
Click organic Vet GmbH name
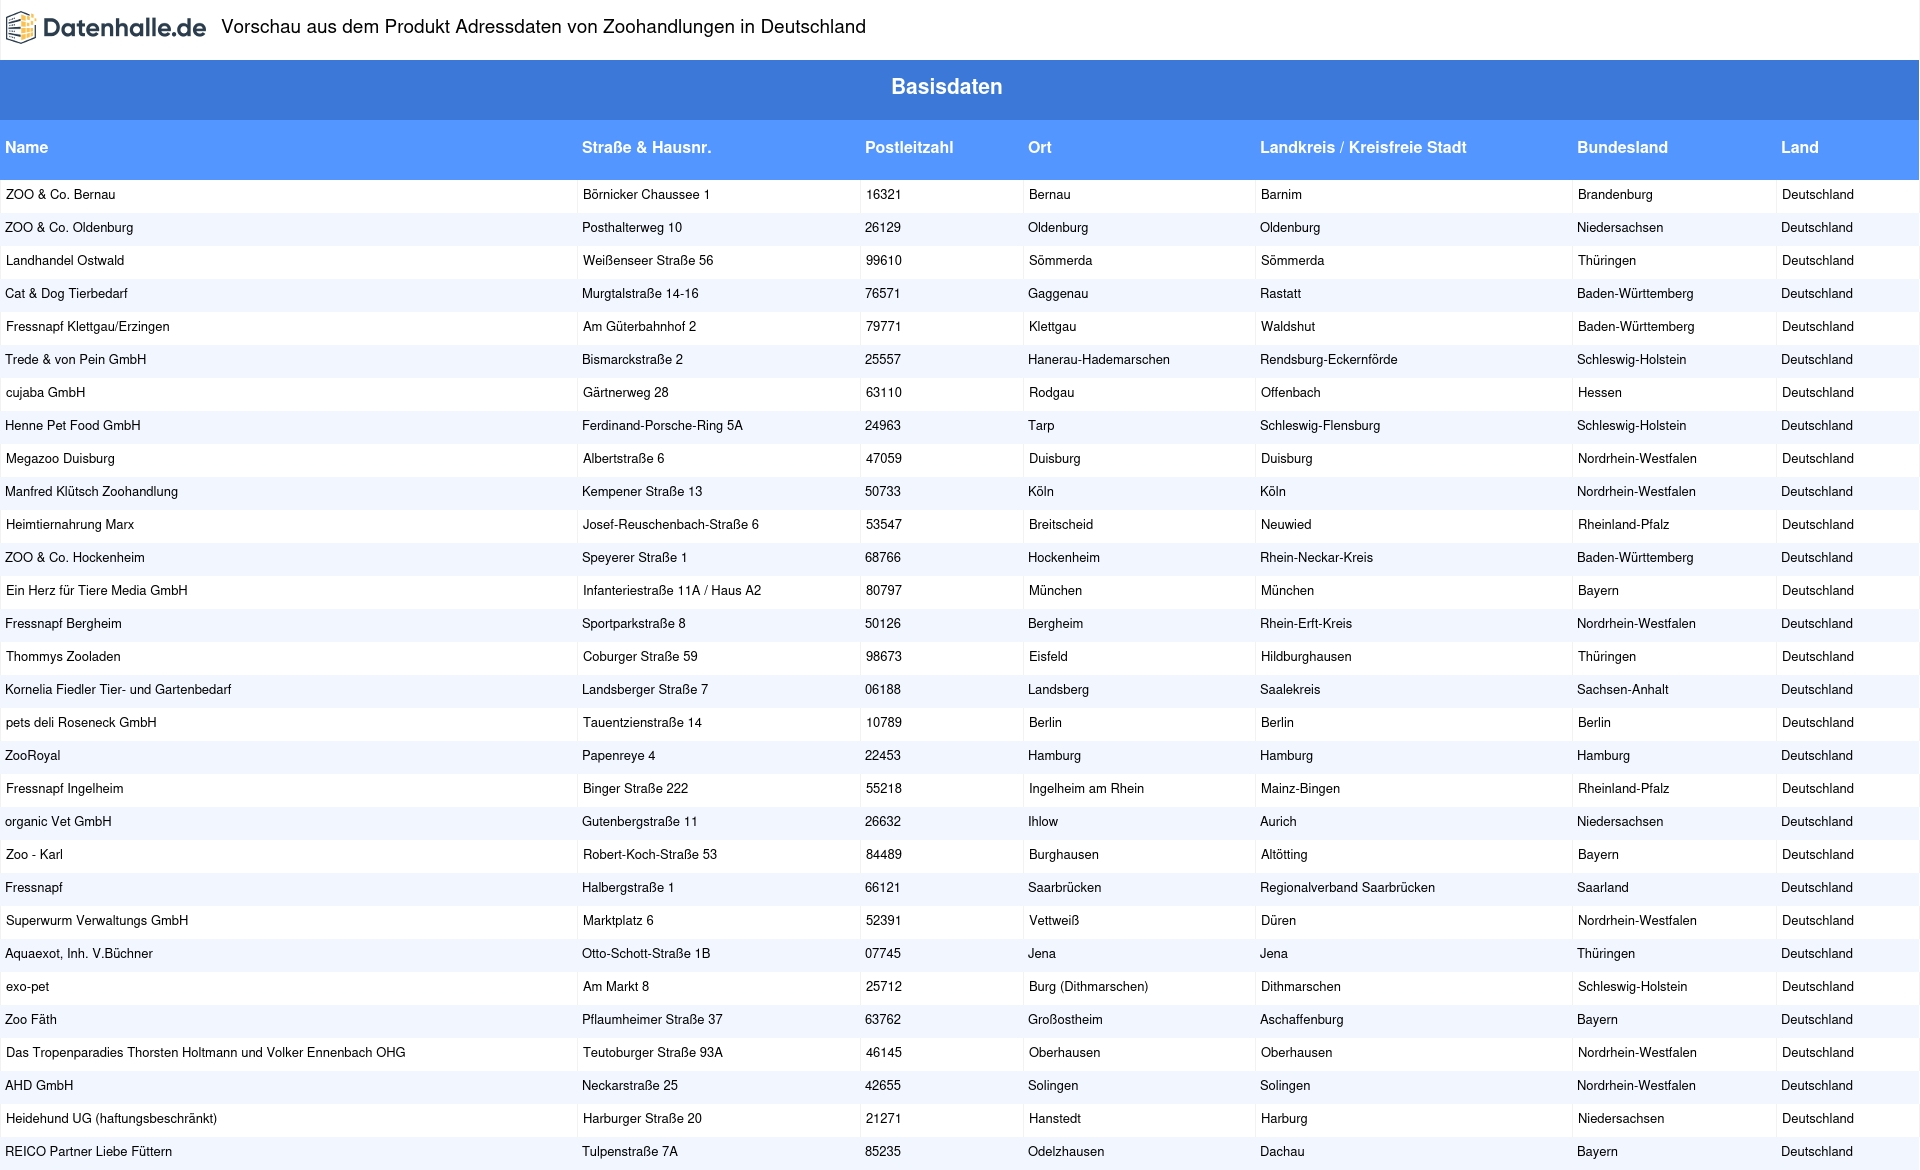coord(58,822)
